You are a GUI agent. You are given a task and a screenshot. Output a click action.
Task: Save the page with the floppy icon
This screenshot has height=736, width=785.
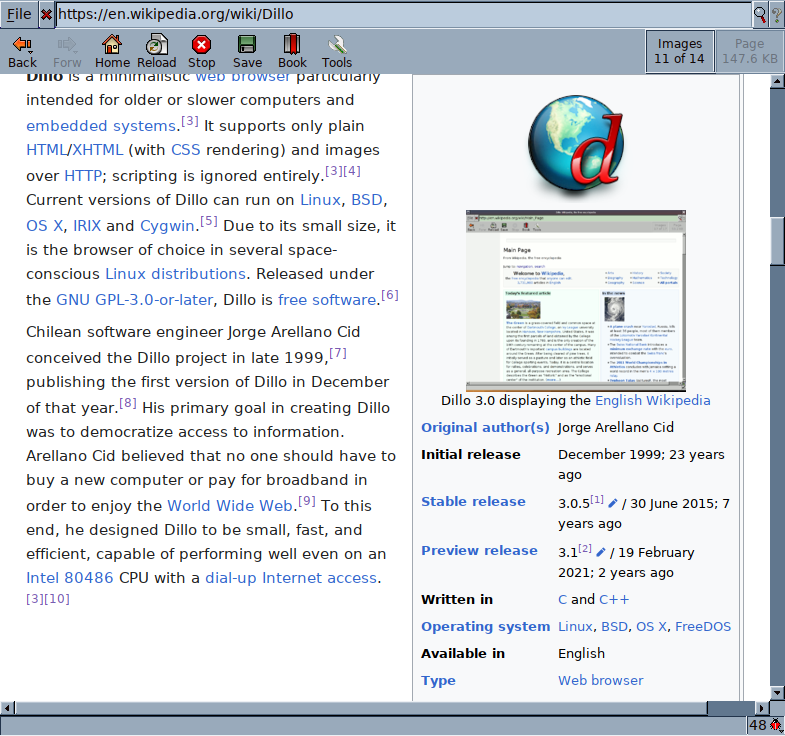pos(247,52)
